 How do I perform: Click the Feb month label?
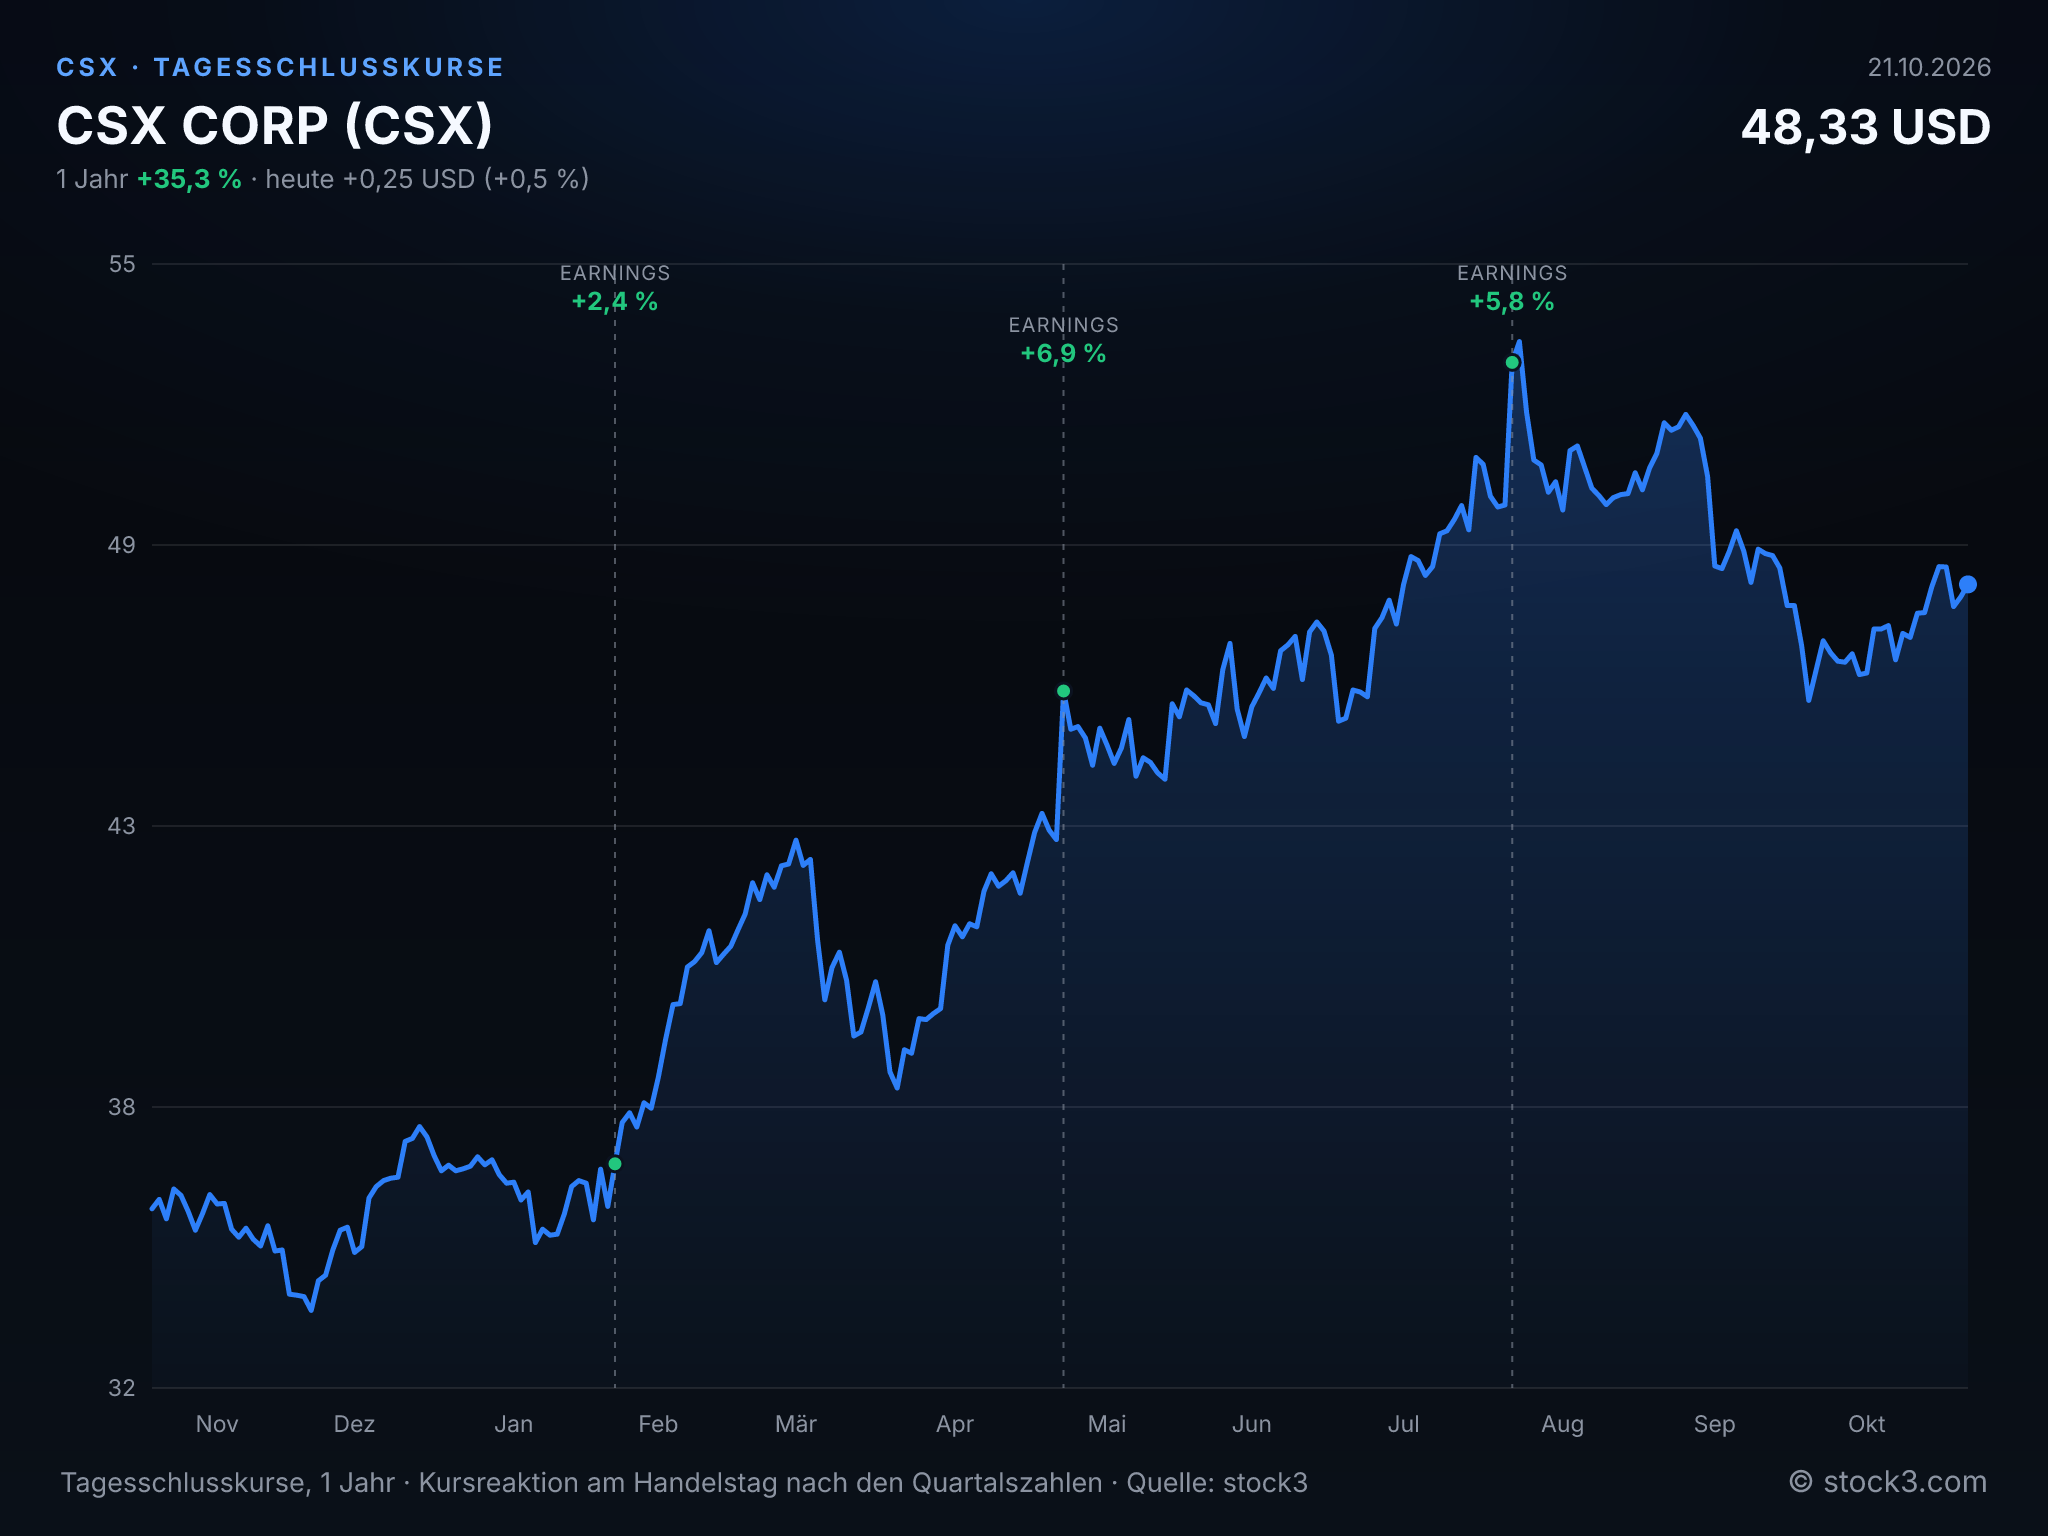click(658, 1424)
